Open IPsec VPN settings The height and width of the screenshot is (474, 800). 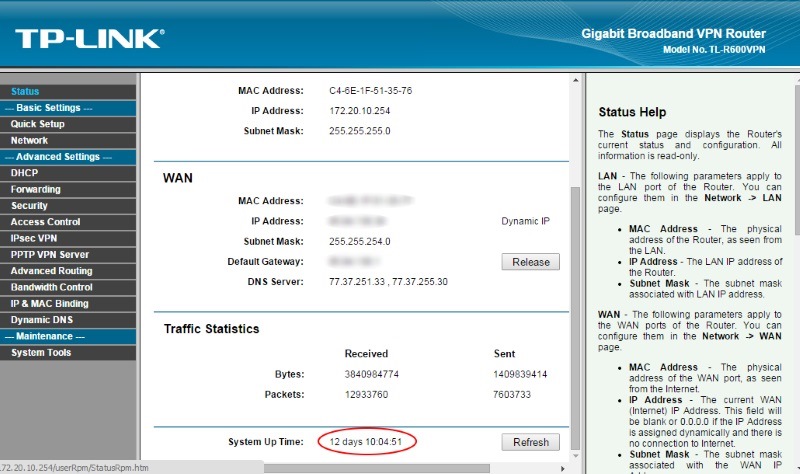point(34,238)
